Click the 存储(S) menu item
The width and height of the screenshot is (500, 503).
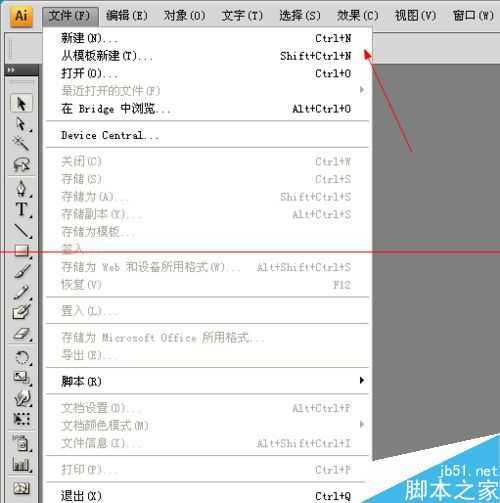point(207,179)
